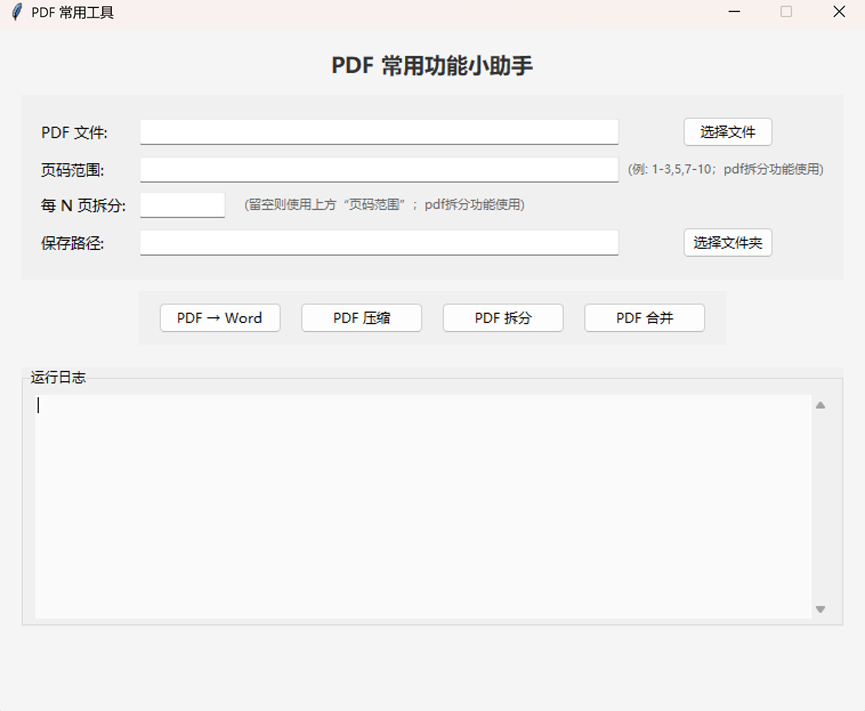The image size is (865, 711).
Task: Run the PDF 压缩 function
Action: pyautogui.click(x=361, y=318)
